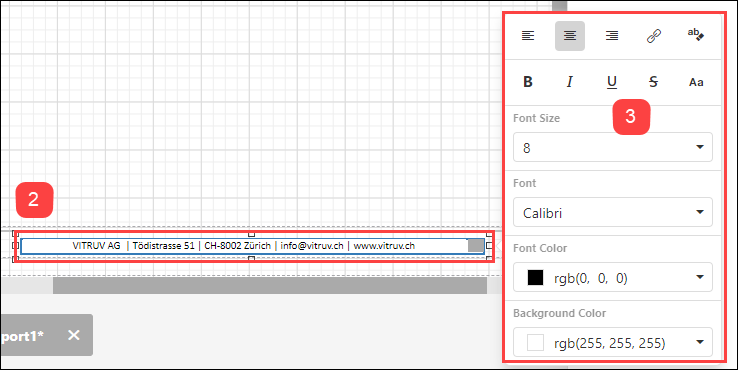The width and height of the screenshot is (738, 370).
Task: Toggle underline formatting
Action: tap(612, 82)
